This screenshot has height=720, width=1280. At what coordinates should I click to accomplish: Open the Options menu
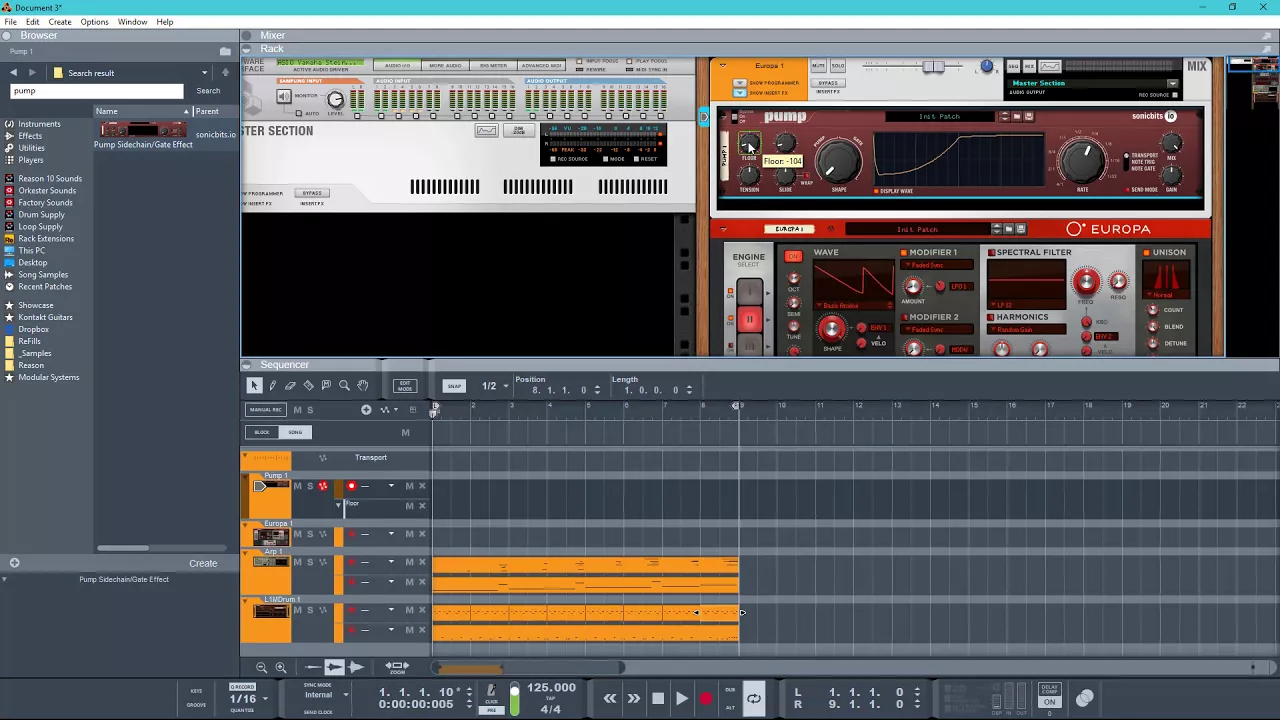(94, 22)
